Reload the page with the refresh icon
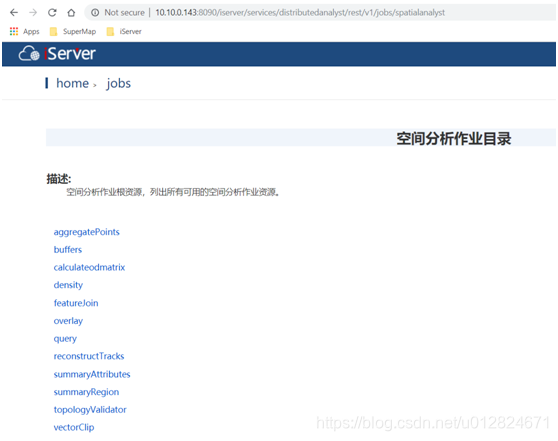The width and height of the screenshot is (558, 441). (52, 13)
